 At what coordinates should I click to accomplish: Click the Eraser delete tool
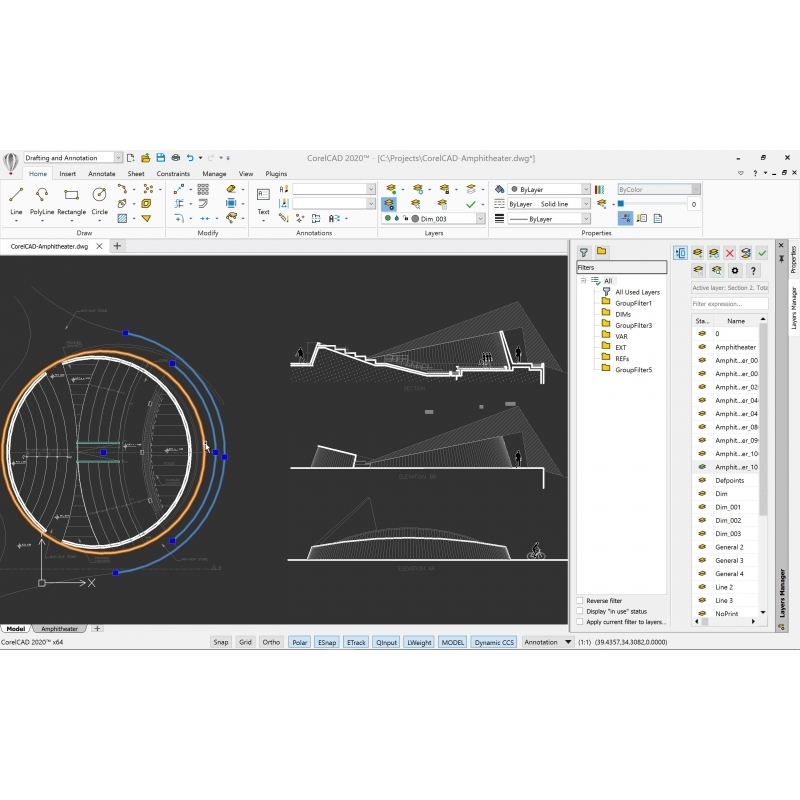(231, 189)
